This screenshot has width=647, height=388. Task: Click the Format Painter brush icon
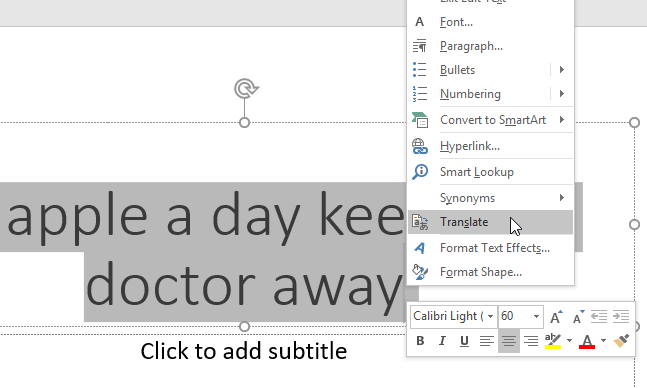point(621,341)
